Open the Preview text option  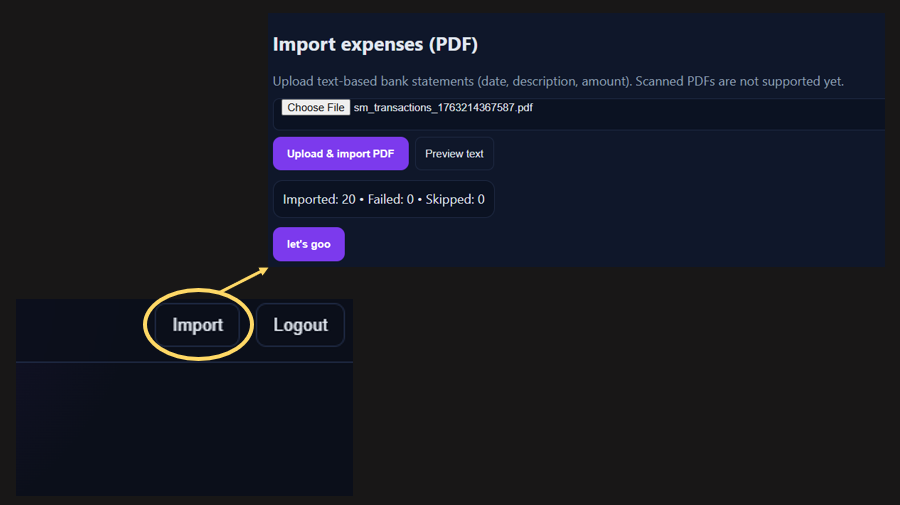pos(454,154)
